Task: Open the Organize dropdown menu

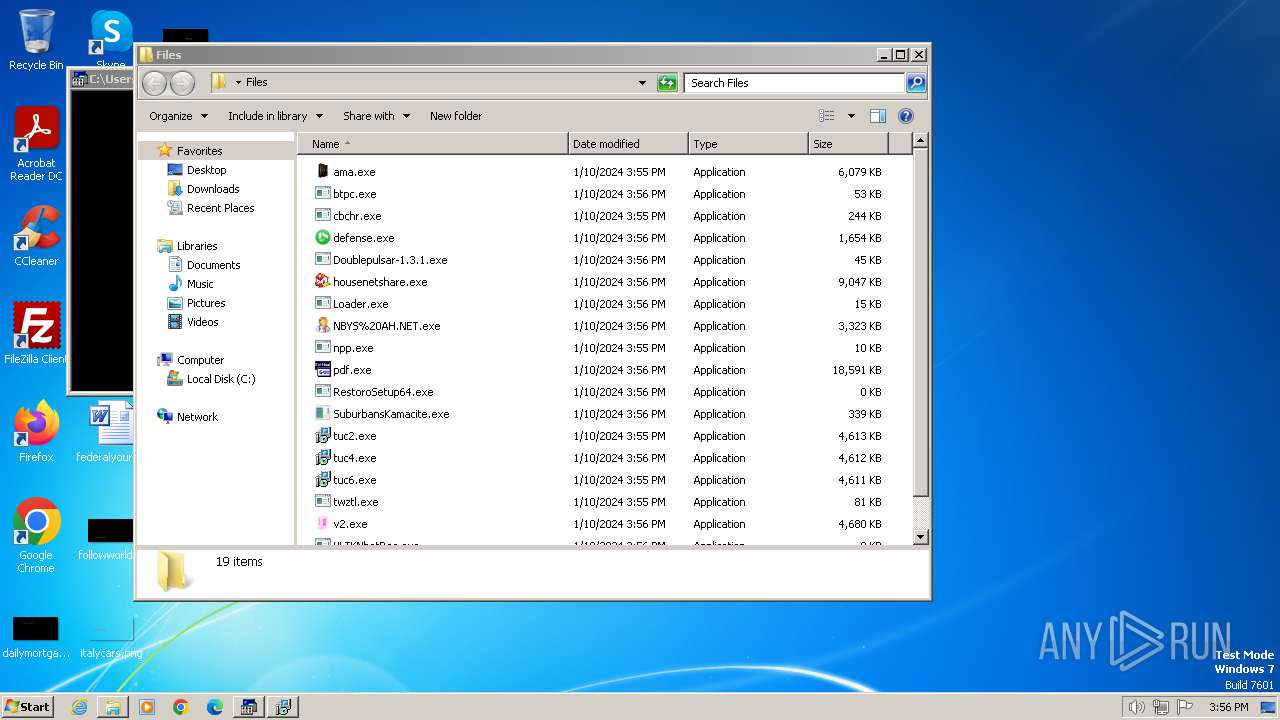Action: (x=178, y=116)
